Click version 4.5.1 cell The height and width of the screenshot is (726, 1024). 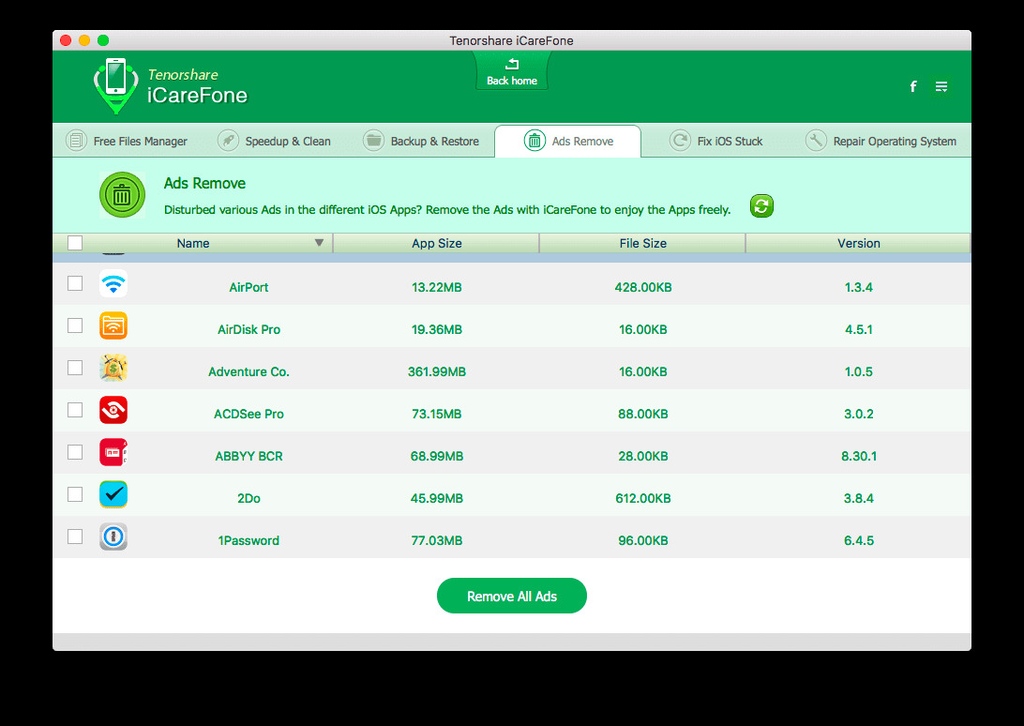[859, 330]
